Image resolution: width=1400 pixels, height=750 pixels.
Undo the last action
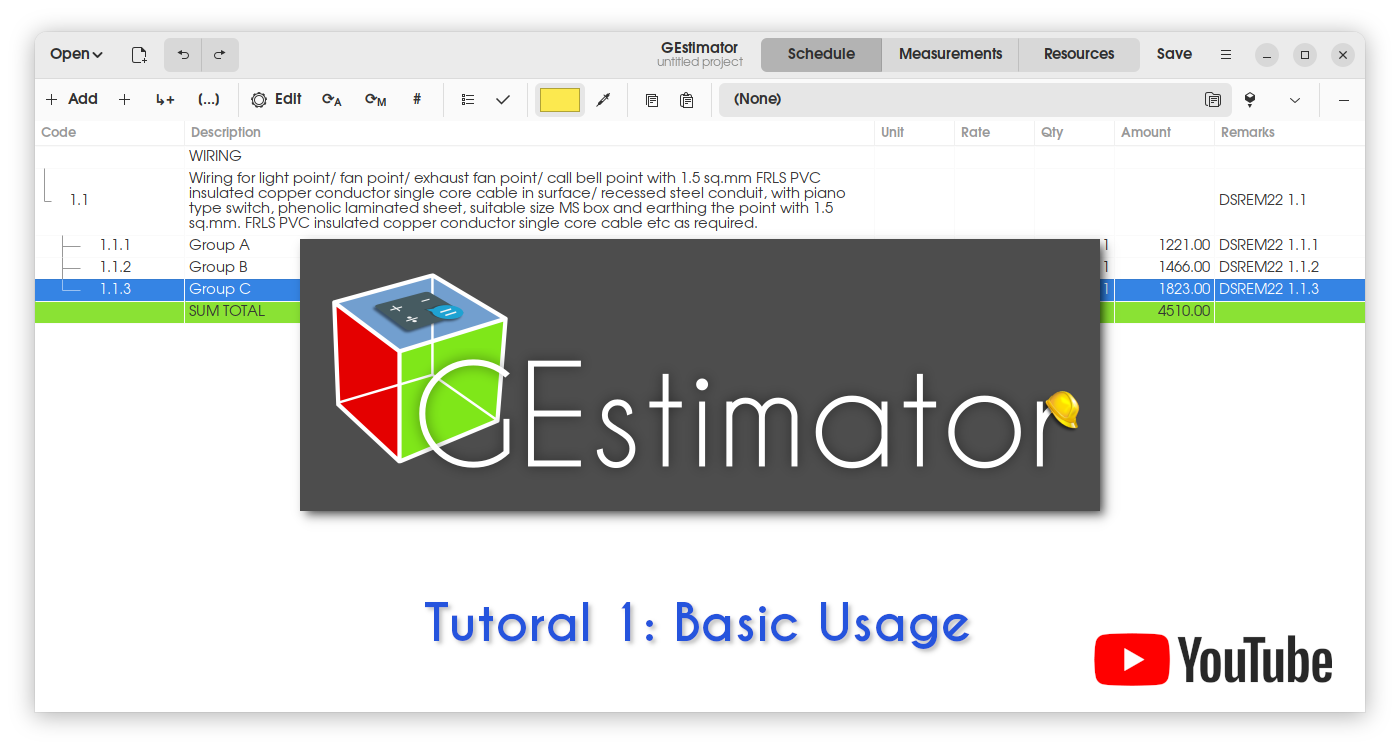click(183, 54)
